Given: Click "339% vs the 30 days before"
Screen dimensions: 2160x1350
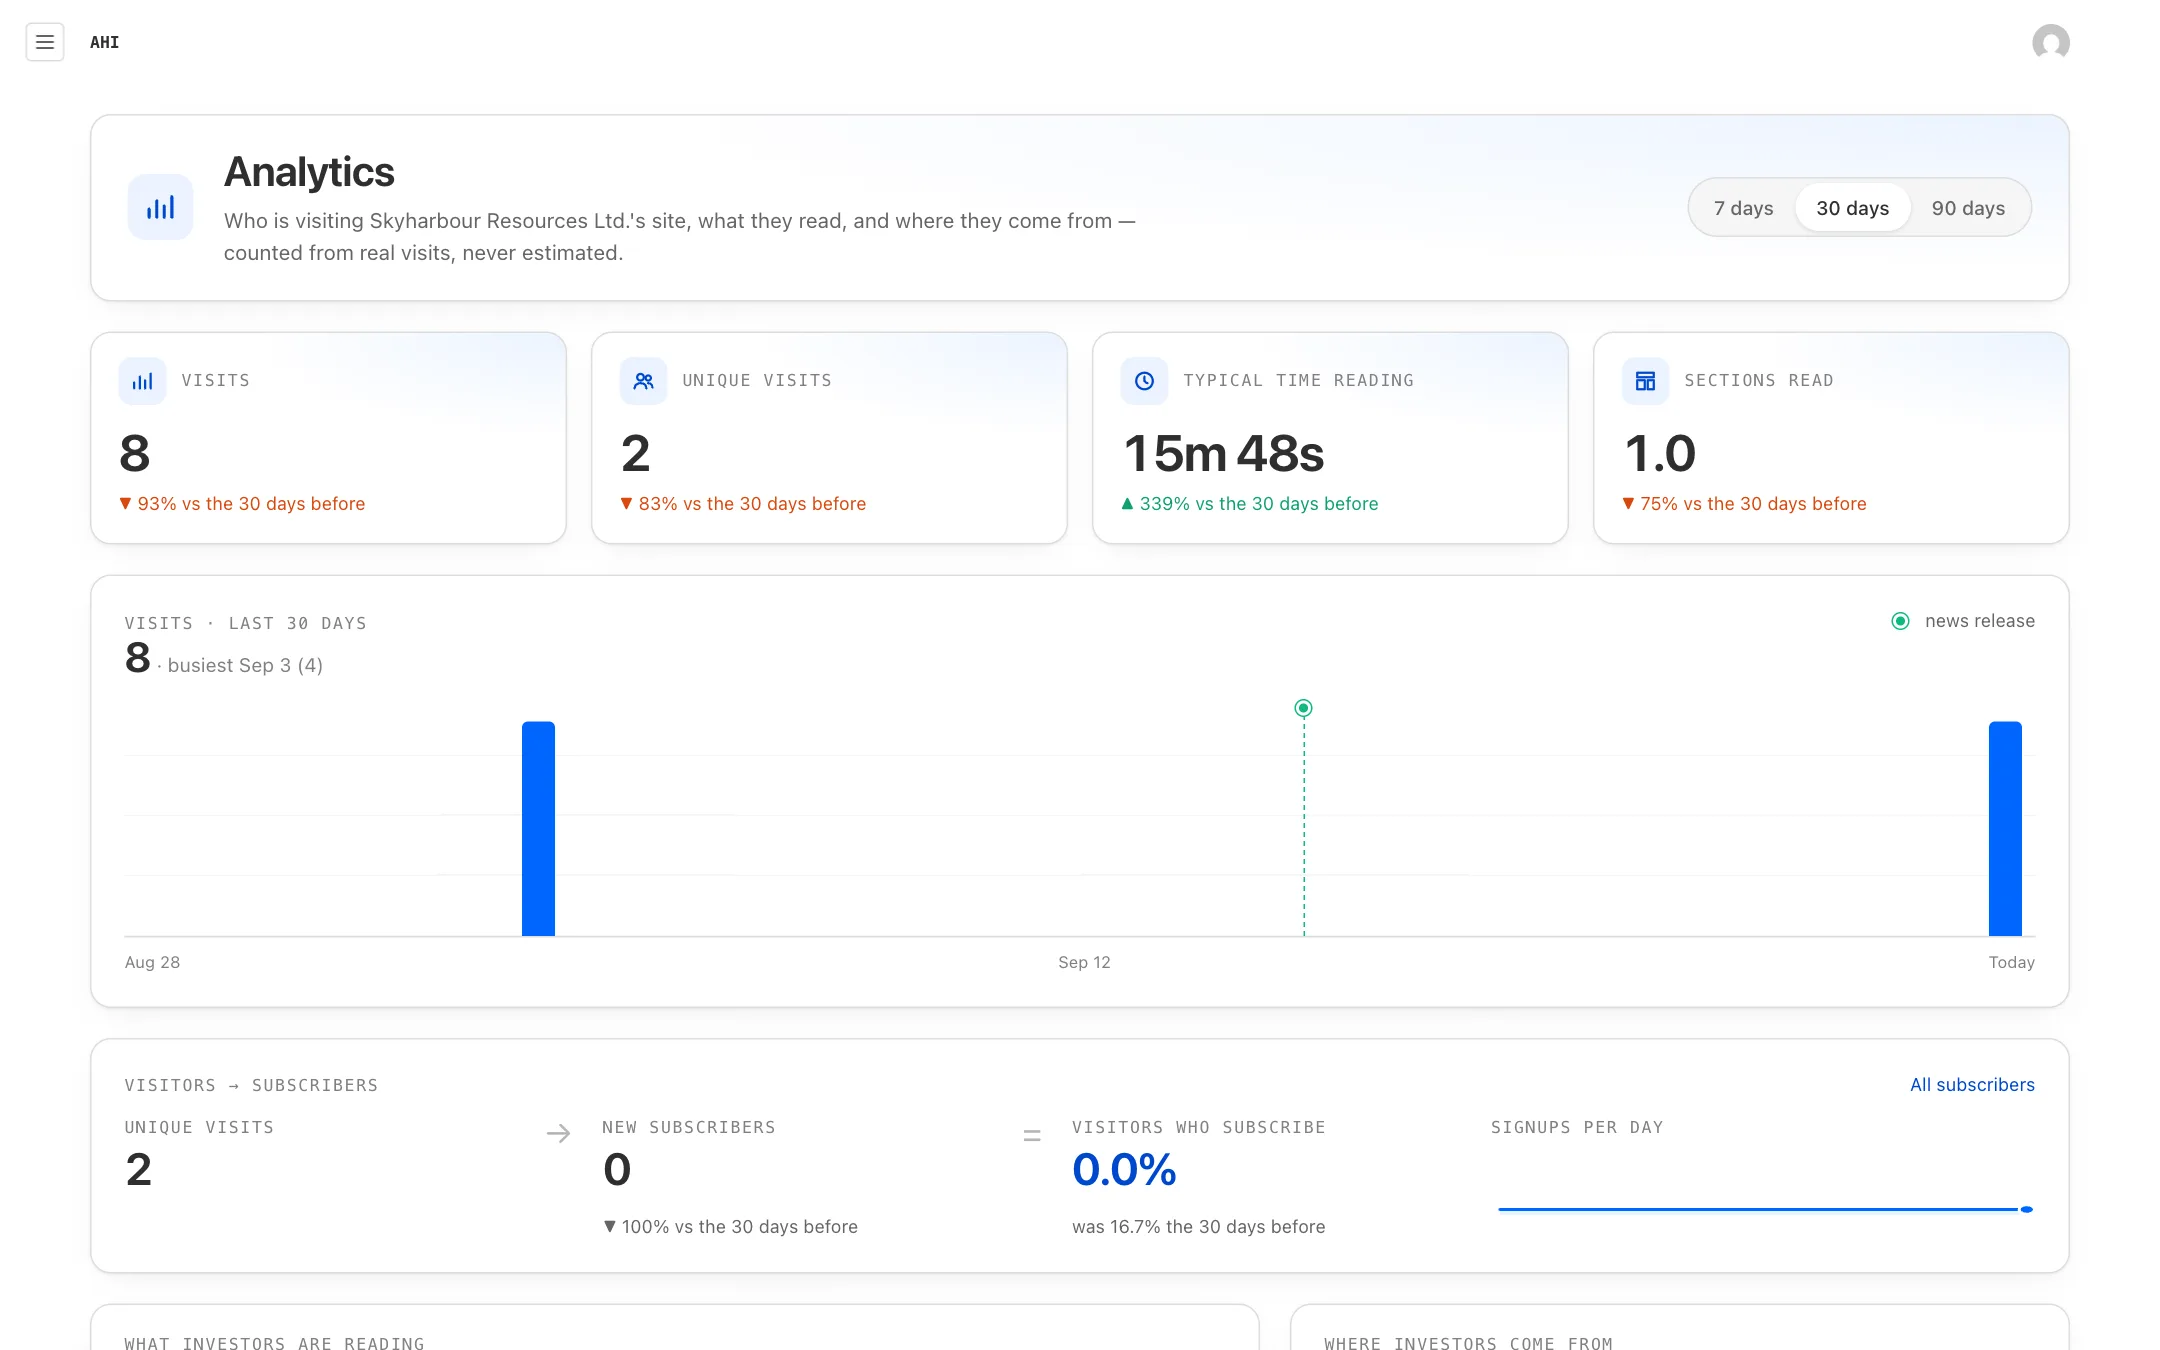Looking at the screenshot, I should tap(1250, 504).
